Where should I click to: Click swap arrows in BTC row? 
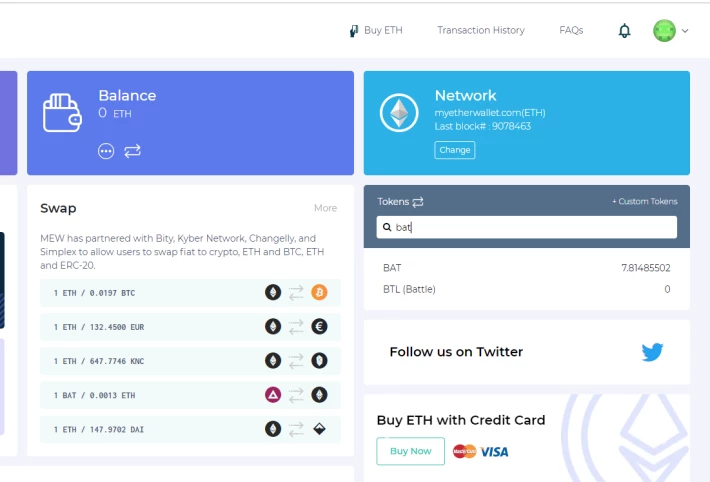click(296, 292)
